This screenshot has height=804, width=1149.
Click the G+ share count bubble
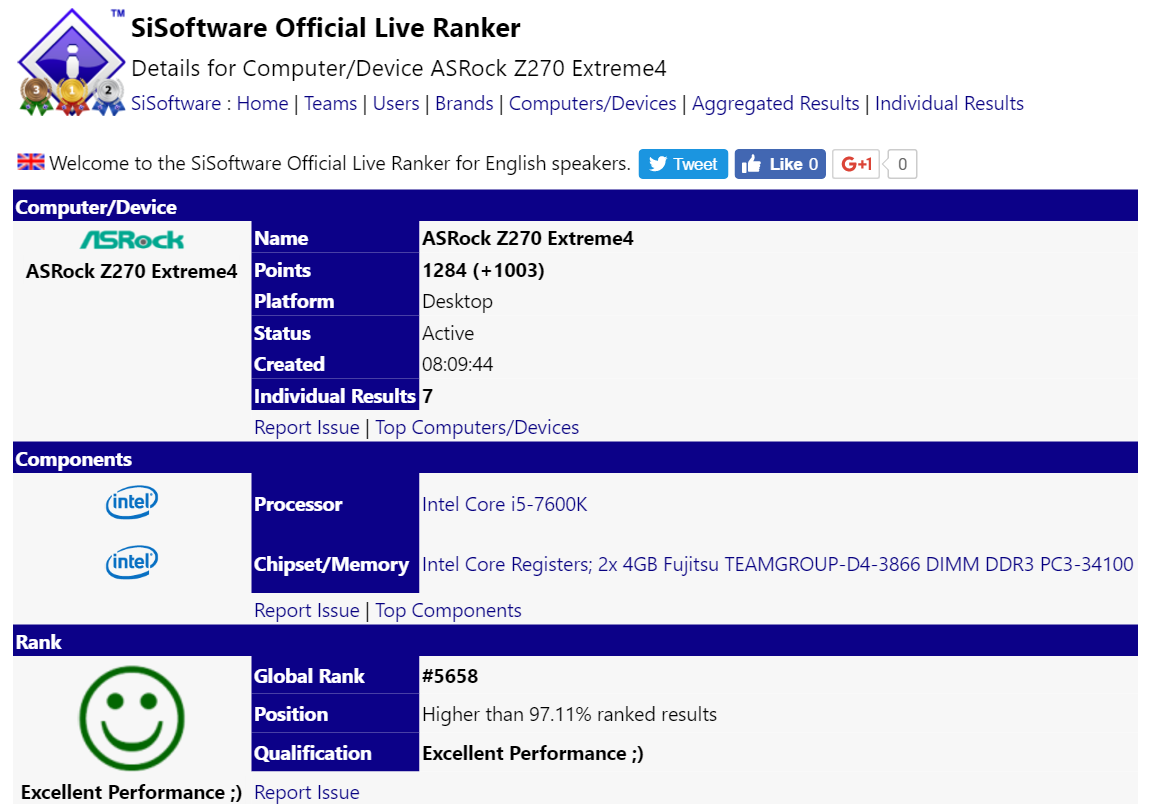point(901,163)
